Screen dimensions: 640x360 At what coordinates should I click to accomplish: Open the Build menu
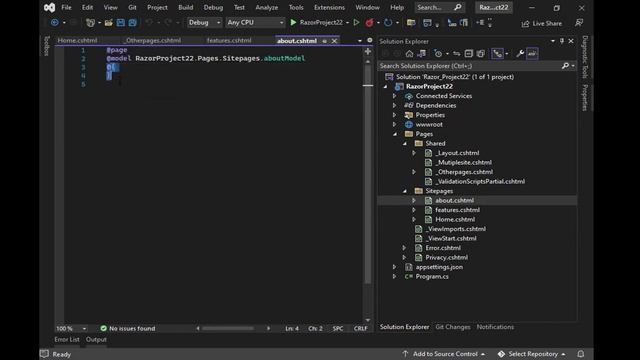pyautogui.click(x=186, y=7)
